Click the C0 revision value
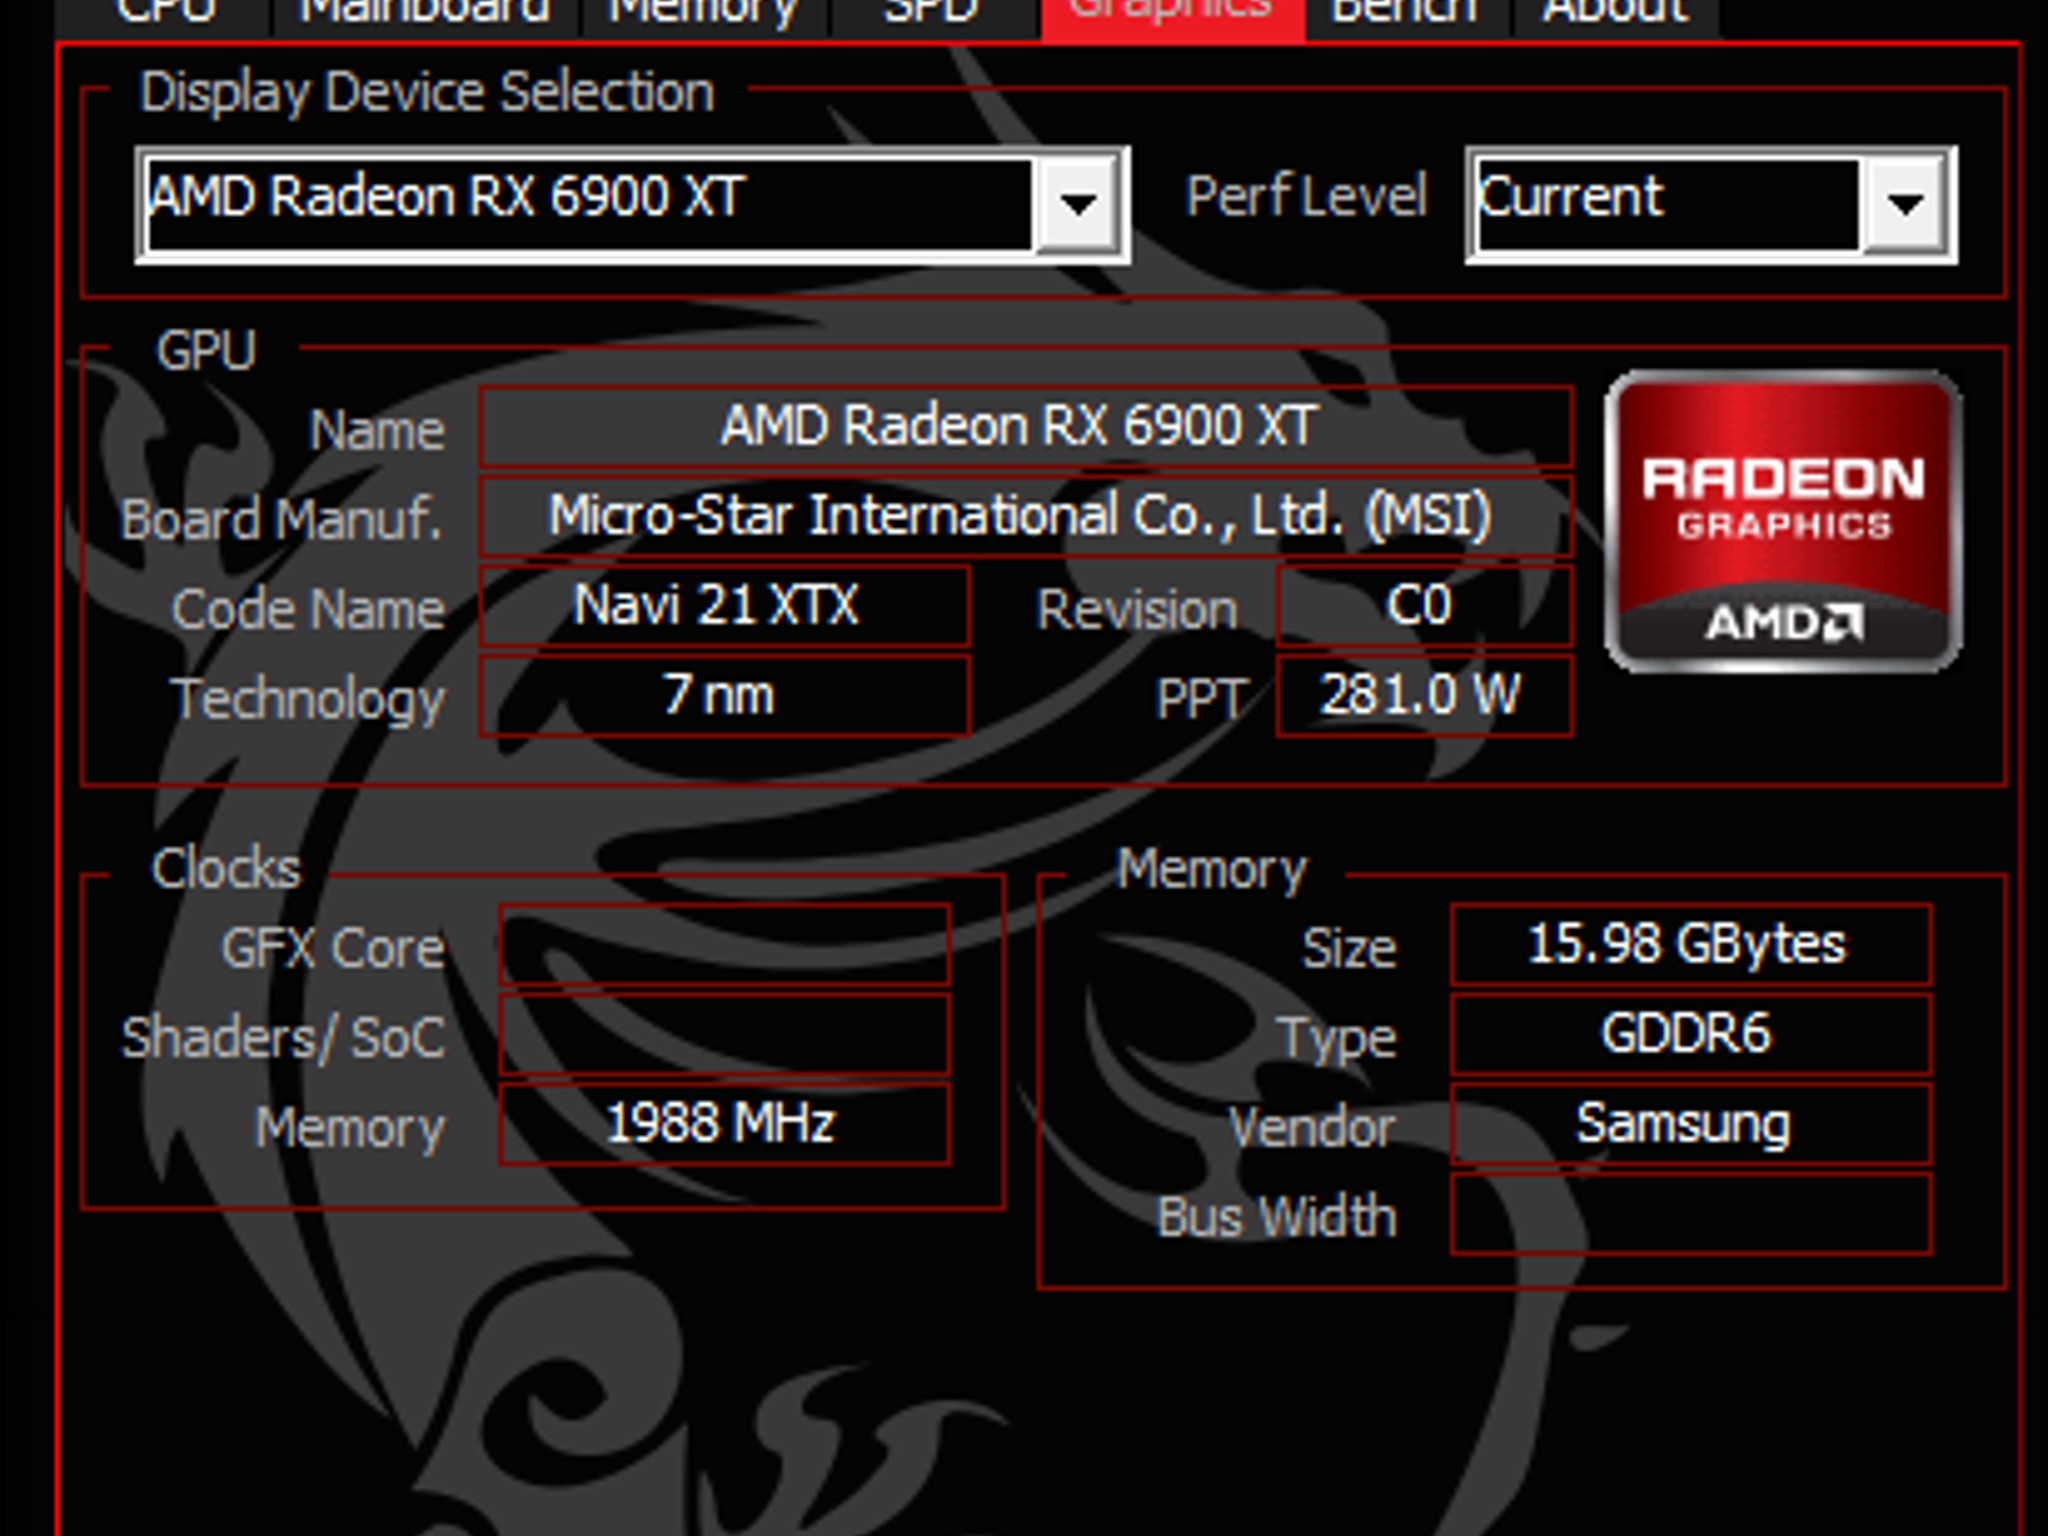The height and width of the screenshot is (1536, 2048). tap(1424, 606)
